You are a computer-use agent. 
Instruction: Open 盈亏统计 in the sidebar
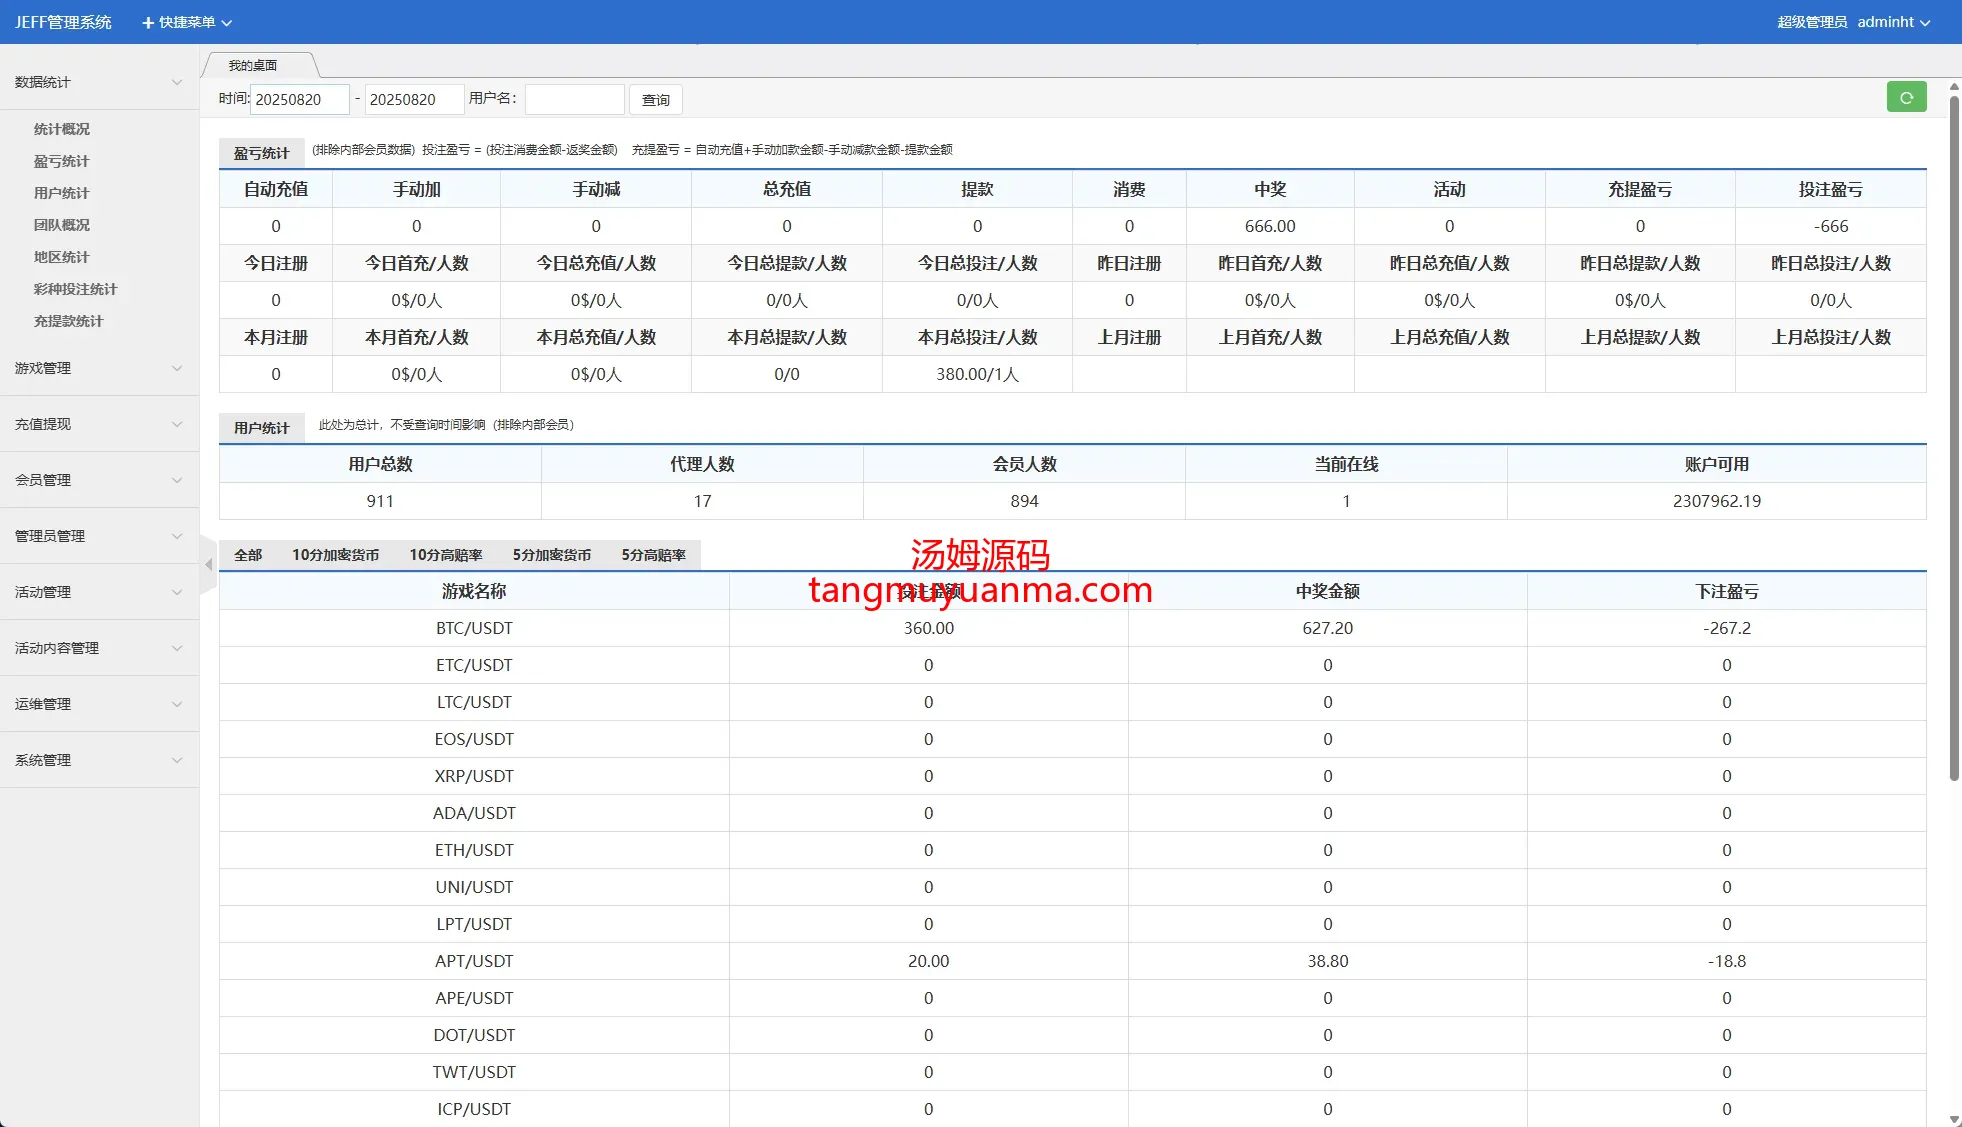point(61,161)
